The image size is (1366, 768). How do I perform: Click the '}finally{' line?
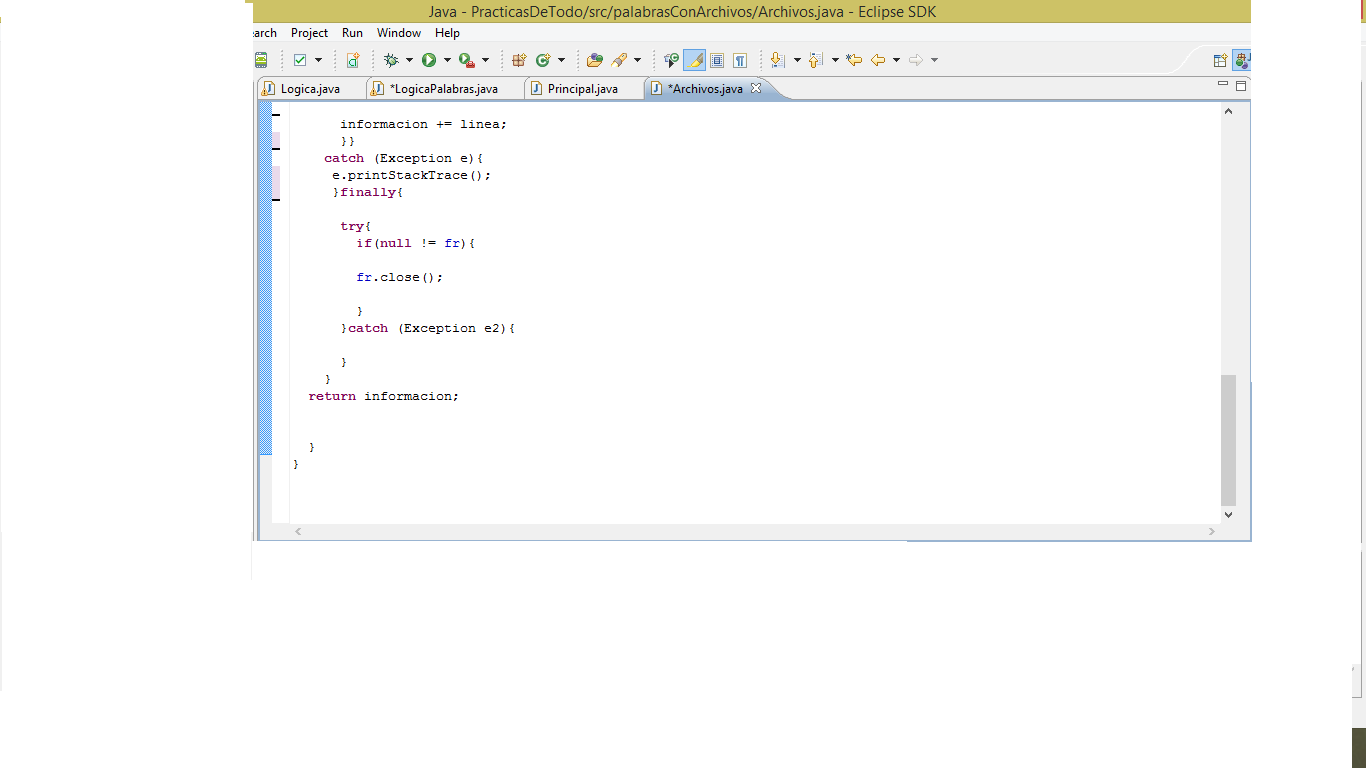(x=368, y=192)
